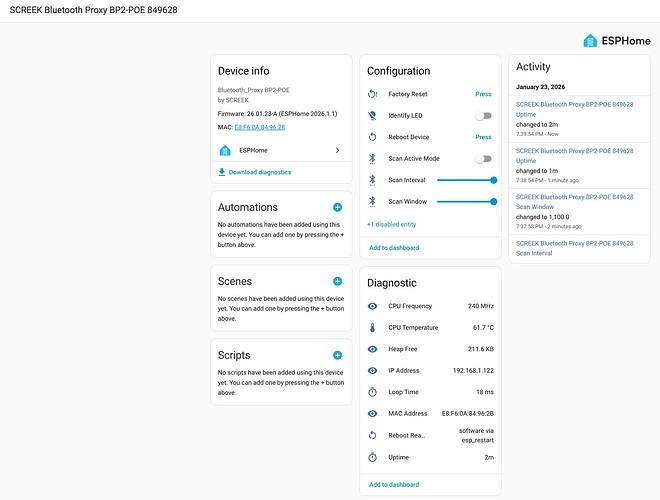Click the add Scenes plus icon

[x=337, y=281]
